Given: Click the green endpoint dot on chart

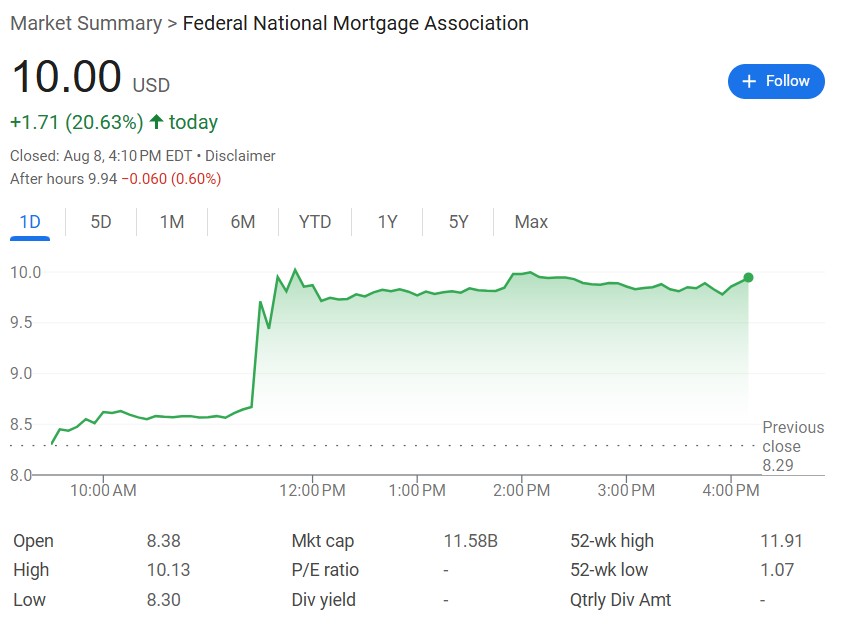Looking at the screenshot, I should [x=749, y=277].
